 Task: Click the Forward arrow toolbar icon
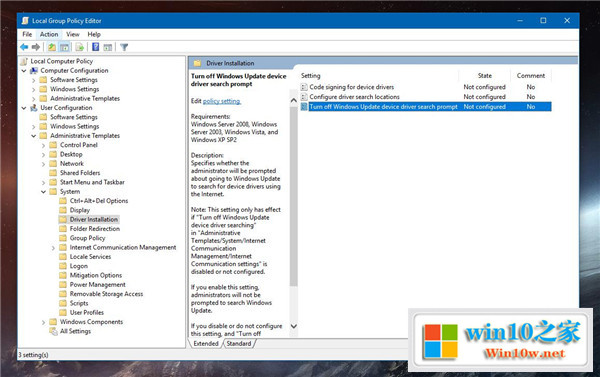point(36,47)
